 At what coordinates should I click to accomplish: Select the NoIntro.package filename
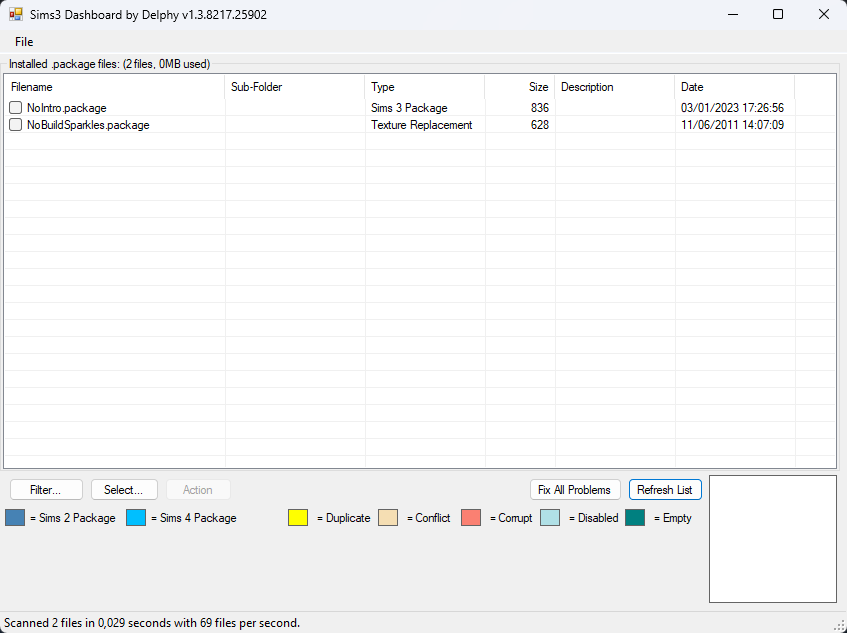click(x=66, y=108)
